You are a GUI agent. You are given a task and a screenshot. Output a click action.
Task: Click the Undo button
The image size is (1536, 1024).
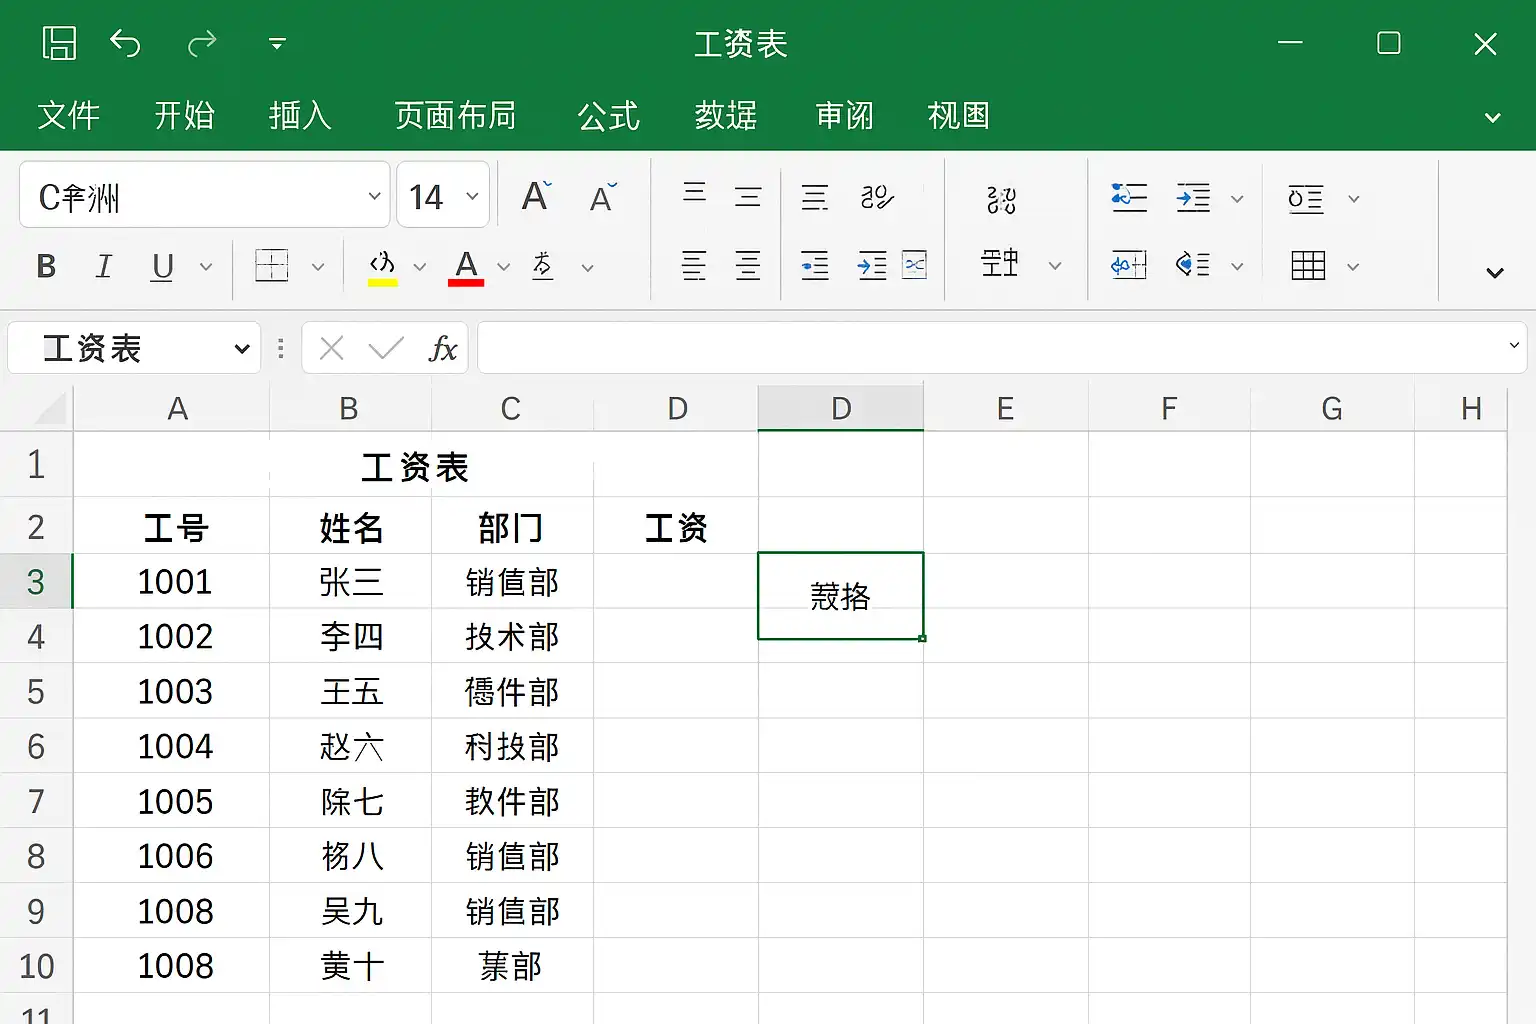click(125, 44)
